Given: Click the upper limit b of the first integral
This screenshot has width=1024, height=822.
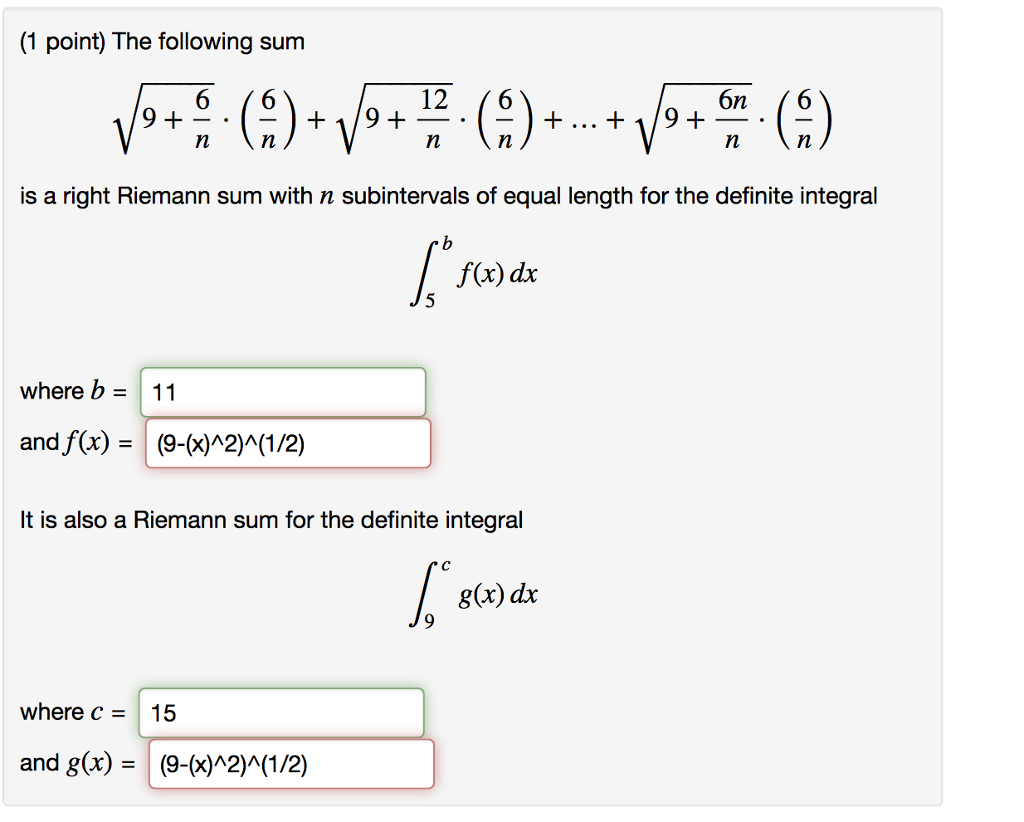Looking at the screenshot, I should click(x=447, y=243).
